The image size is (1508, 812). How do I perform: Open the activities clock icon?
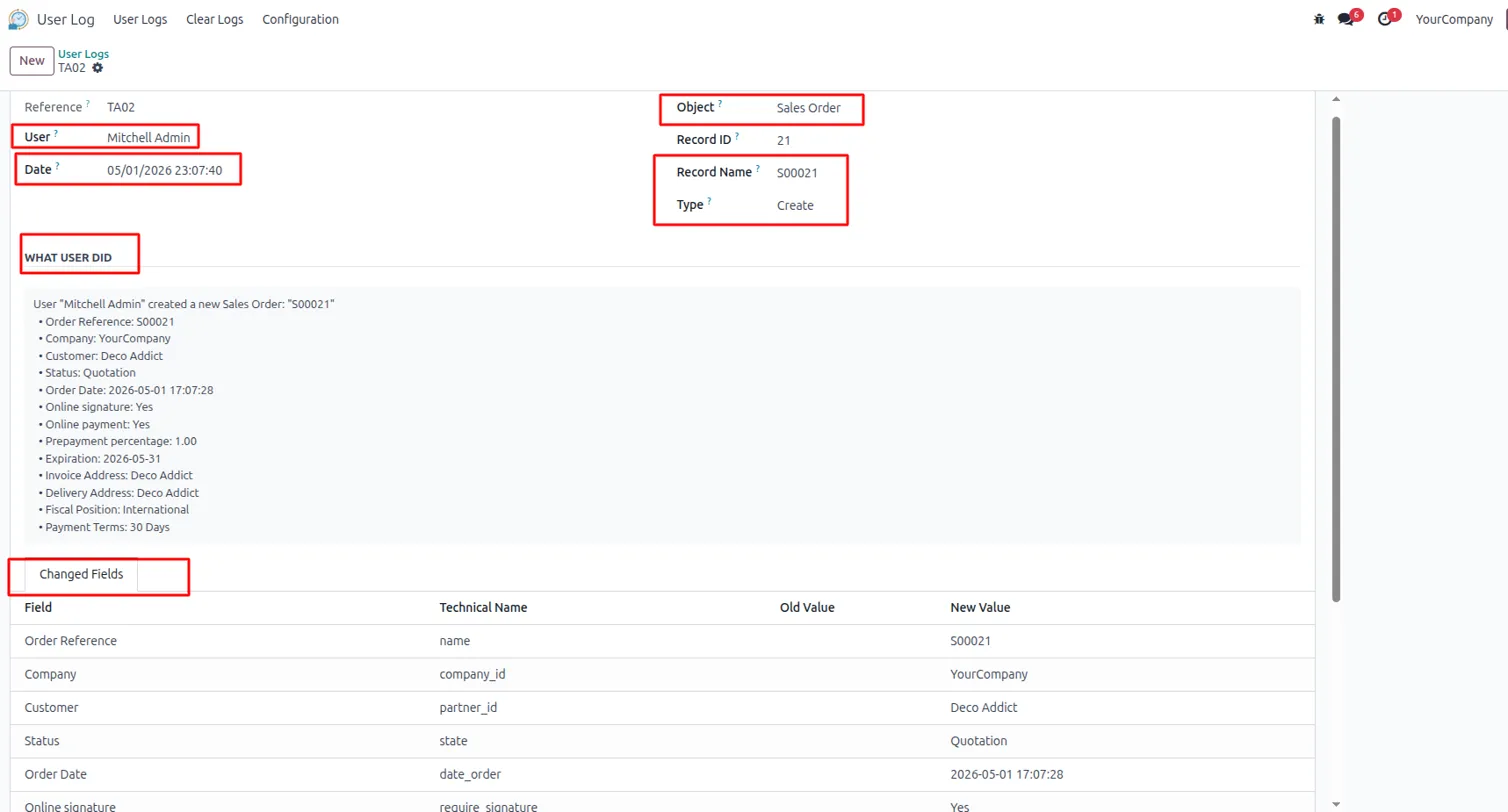[1385, 19]
